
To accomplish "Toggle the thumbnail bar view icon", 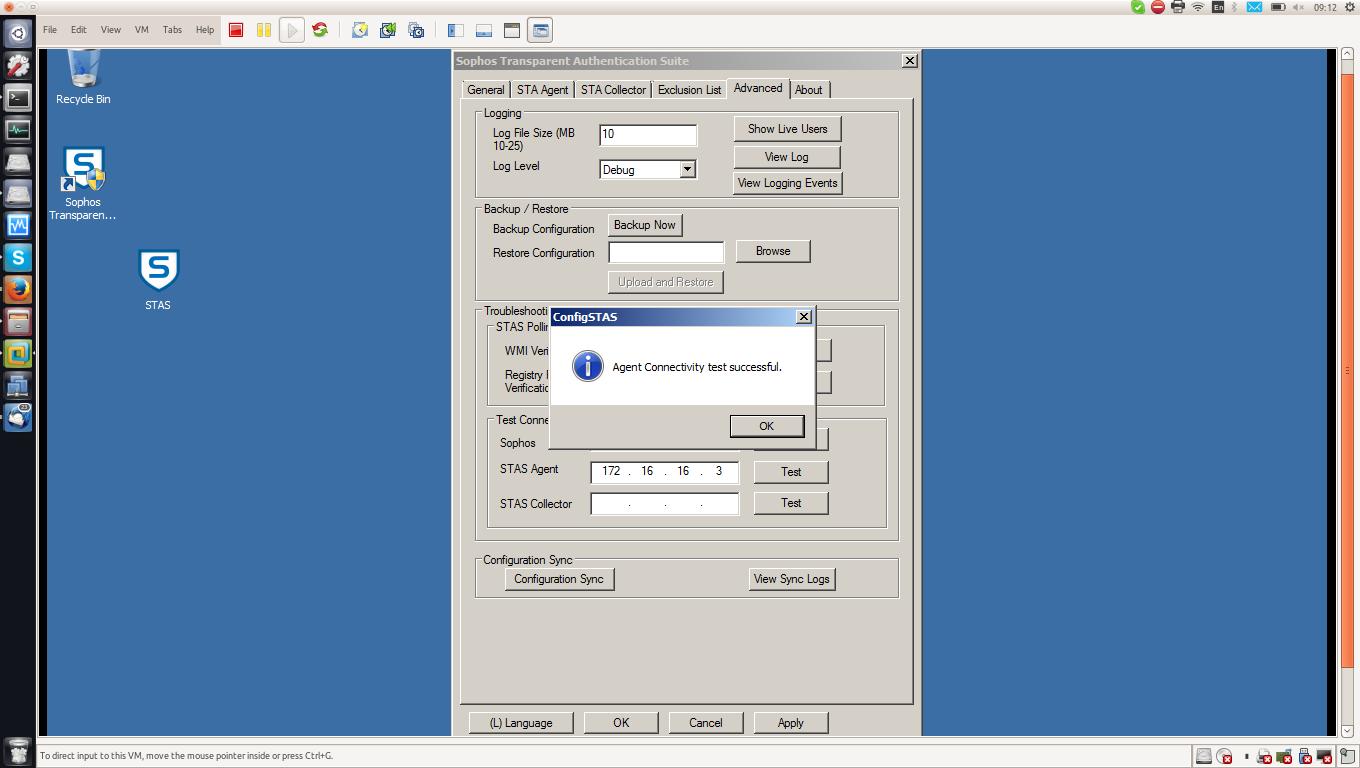I will tap(484, 30).
